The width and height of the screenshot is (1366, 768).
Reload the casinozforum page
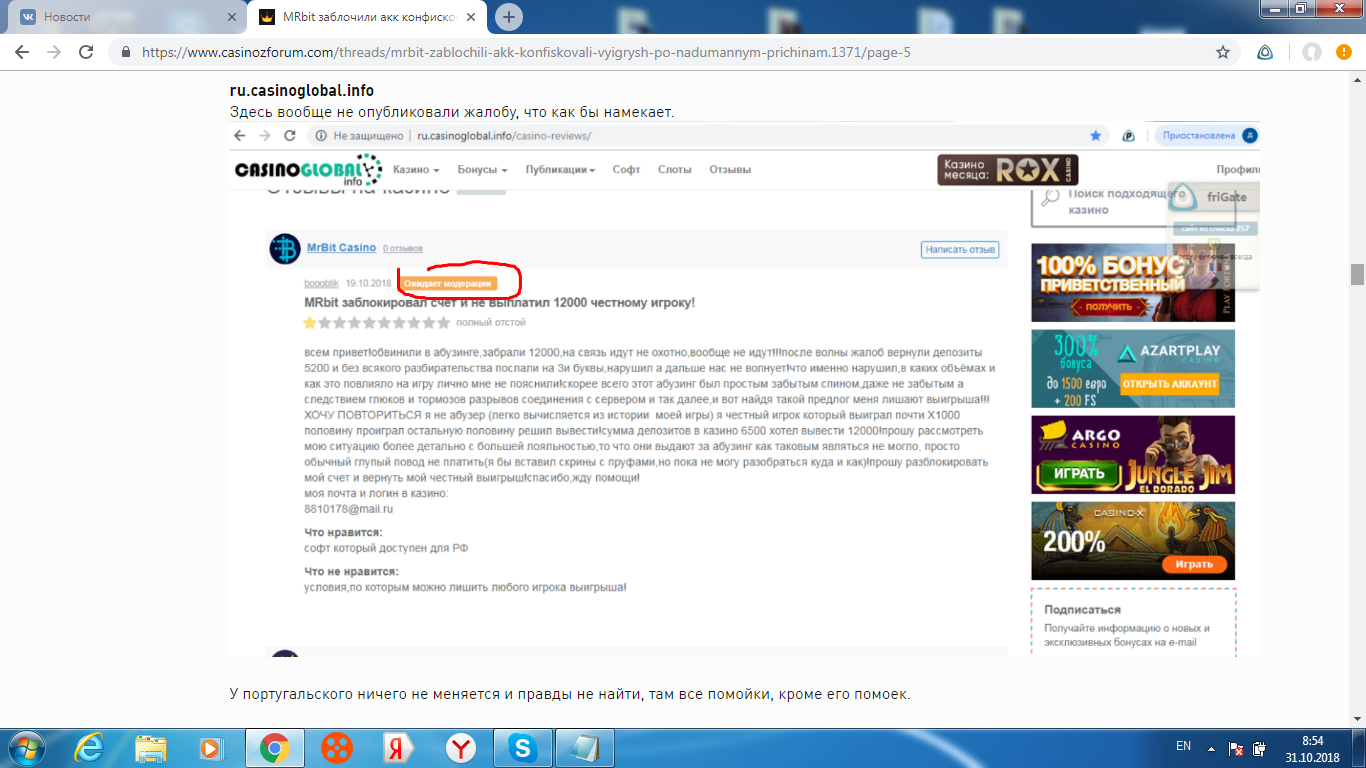pyautogui.click(x=86, y=52)
